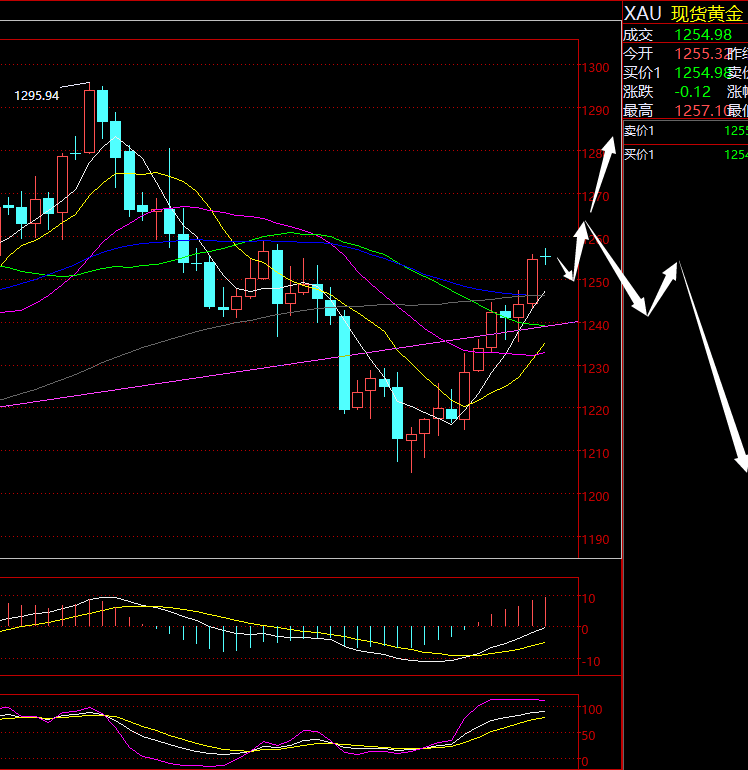
Task: Click the 买价1 row in order book
Action: click(x=686, y=155)
